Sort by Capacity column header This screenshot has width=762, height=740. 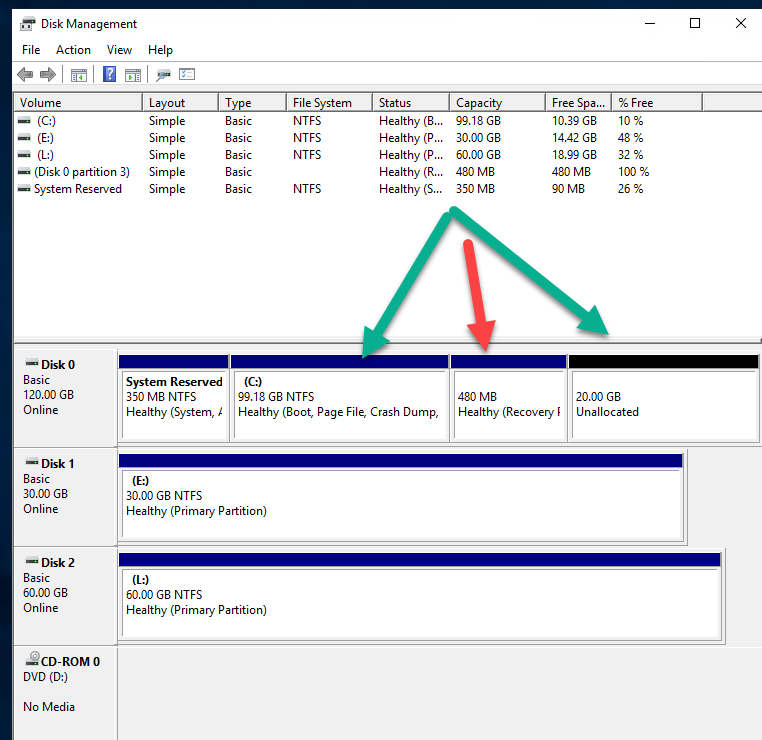click(x=495, y=103)
